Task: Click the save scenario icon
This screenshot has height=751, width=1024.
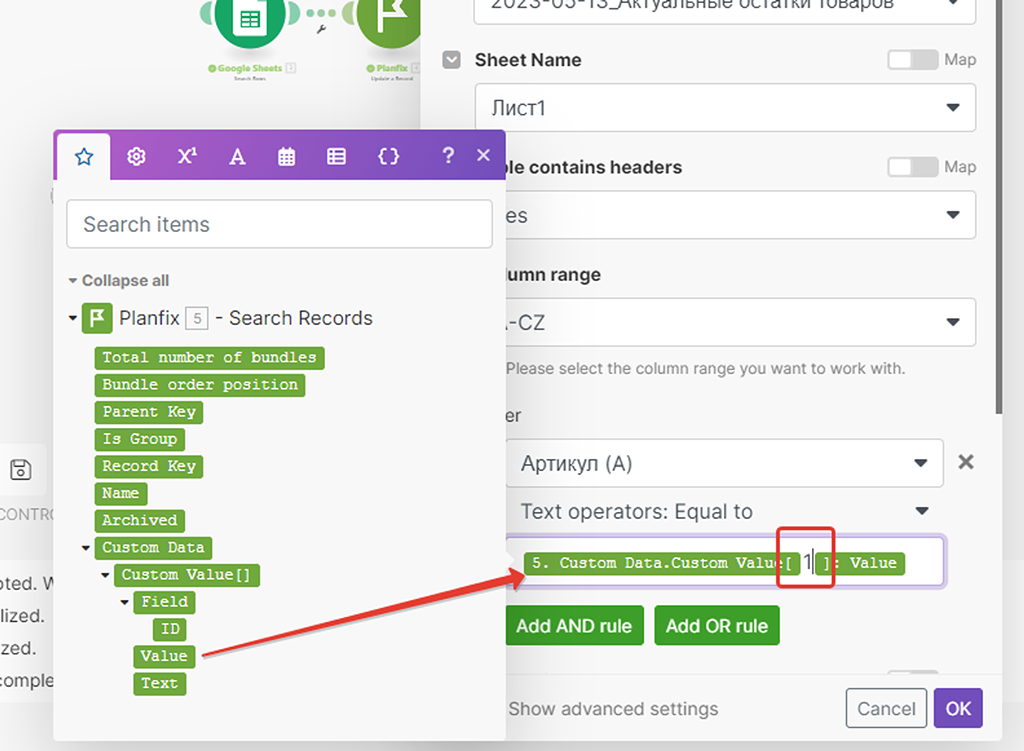Action: pyautogui.click(x=20, y=470)
